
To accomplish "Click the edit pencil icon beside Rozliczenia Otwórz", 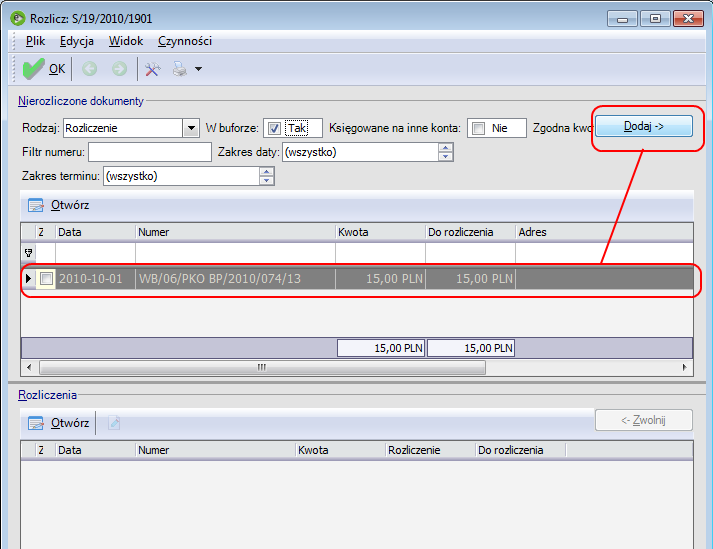I will point(114,423).
